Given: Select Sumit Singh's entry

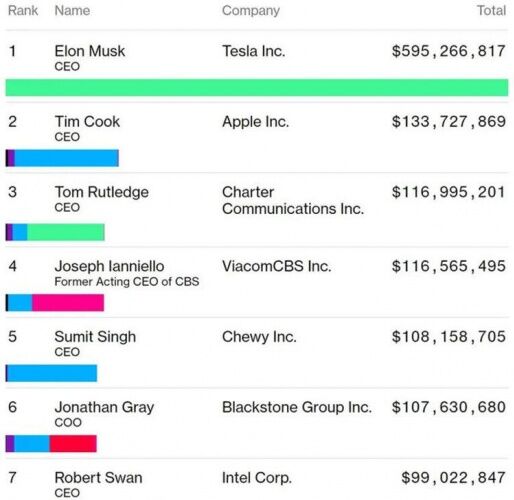Looking at the screenshot, I should (x=95, y=337).
